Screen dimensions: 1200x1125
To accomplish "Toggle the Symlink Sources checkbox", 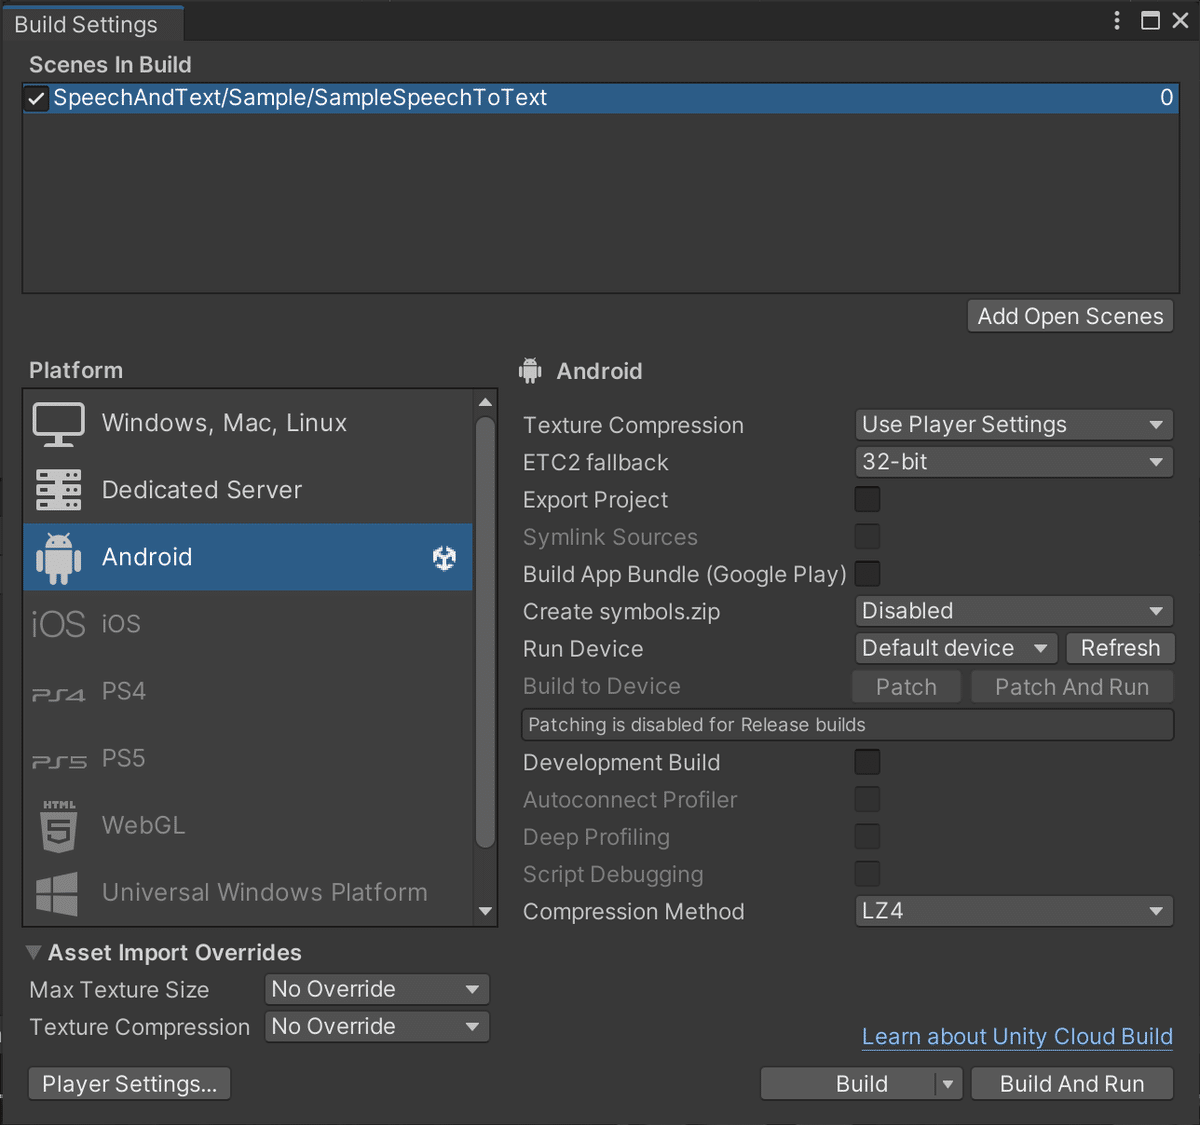I will pos(867,537).
